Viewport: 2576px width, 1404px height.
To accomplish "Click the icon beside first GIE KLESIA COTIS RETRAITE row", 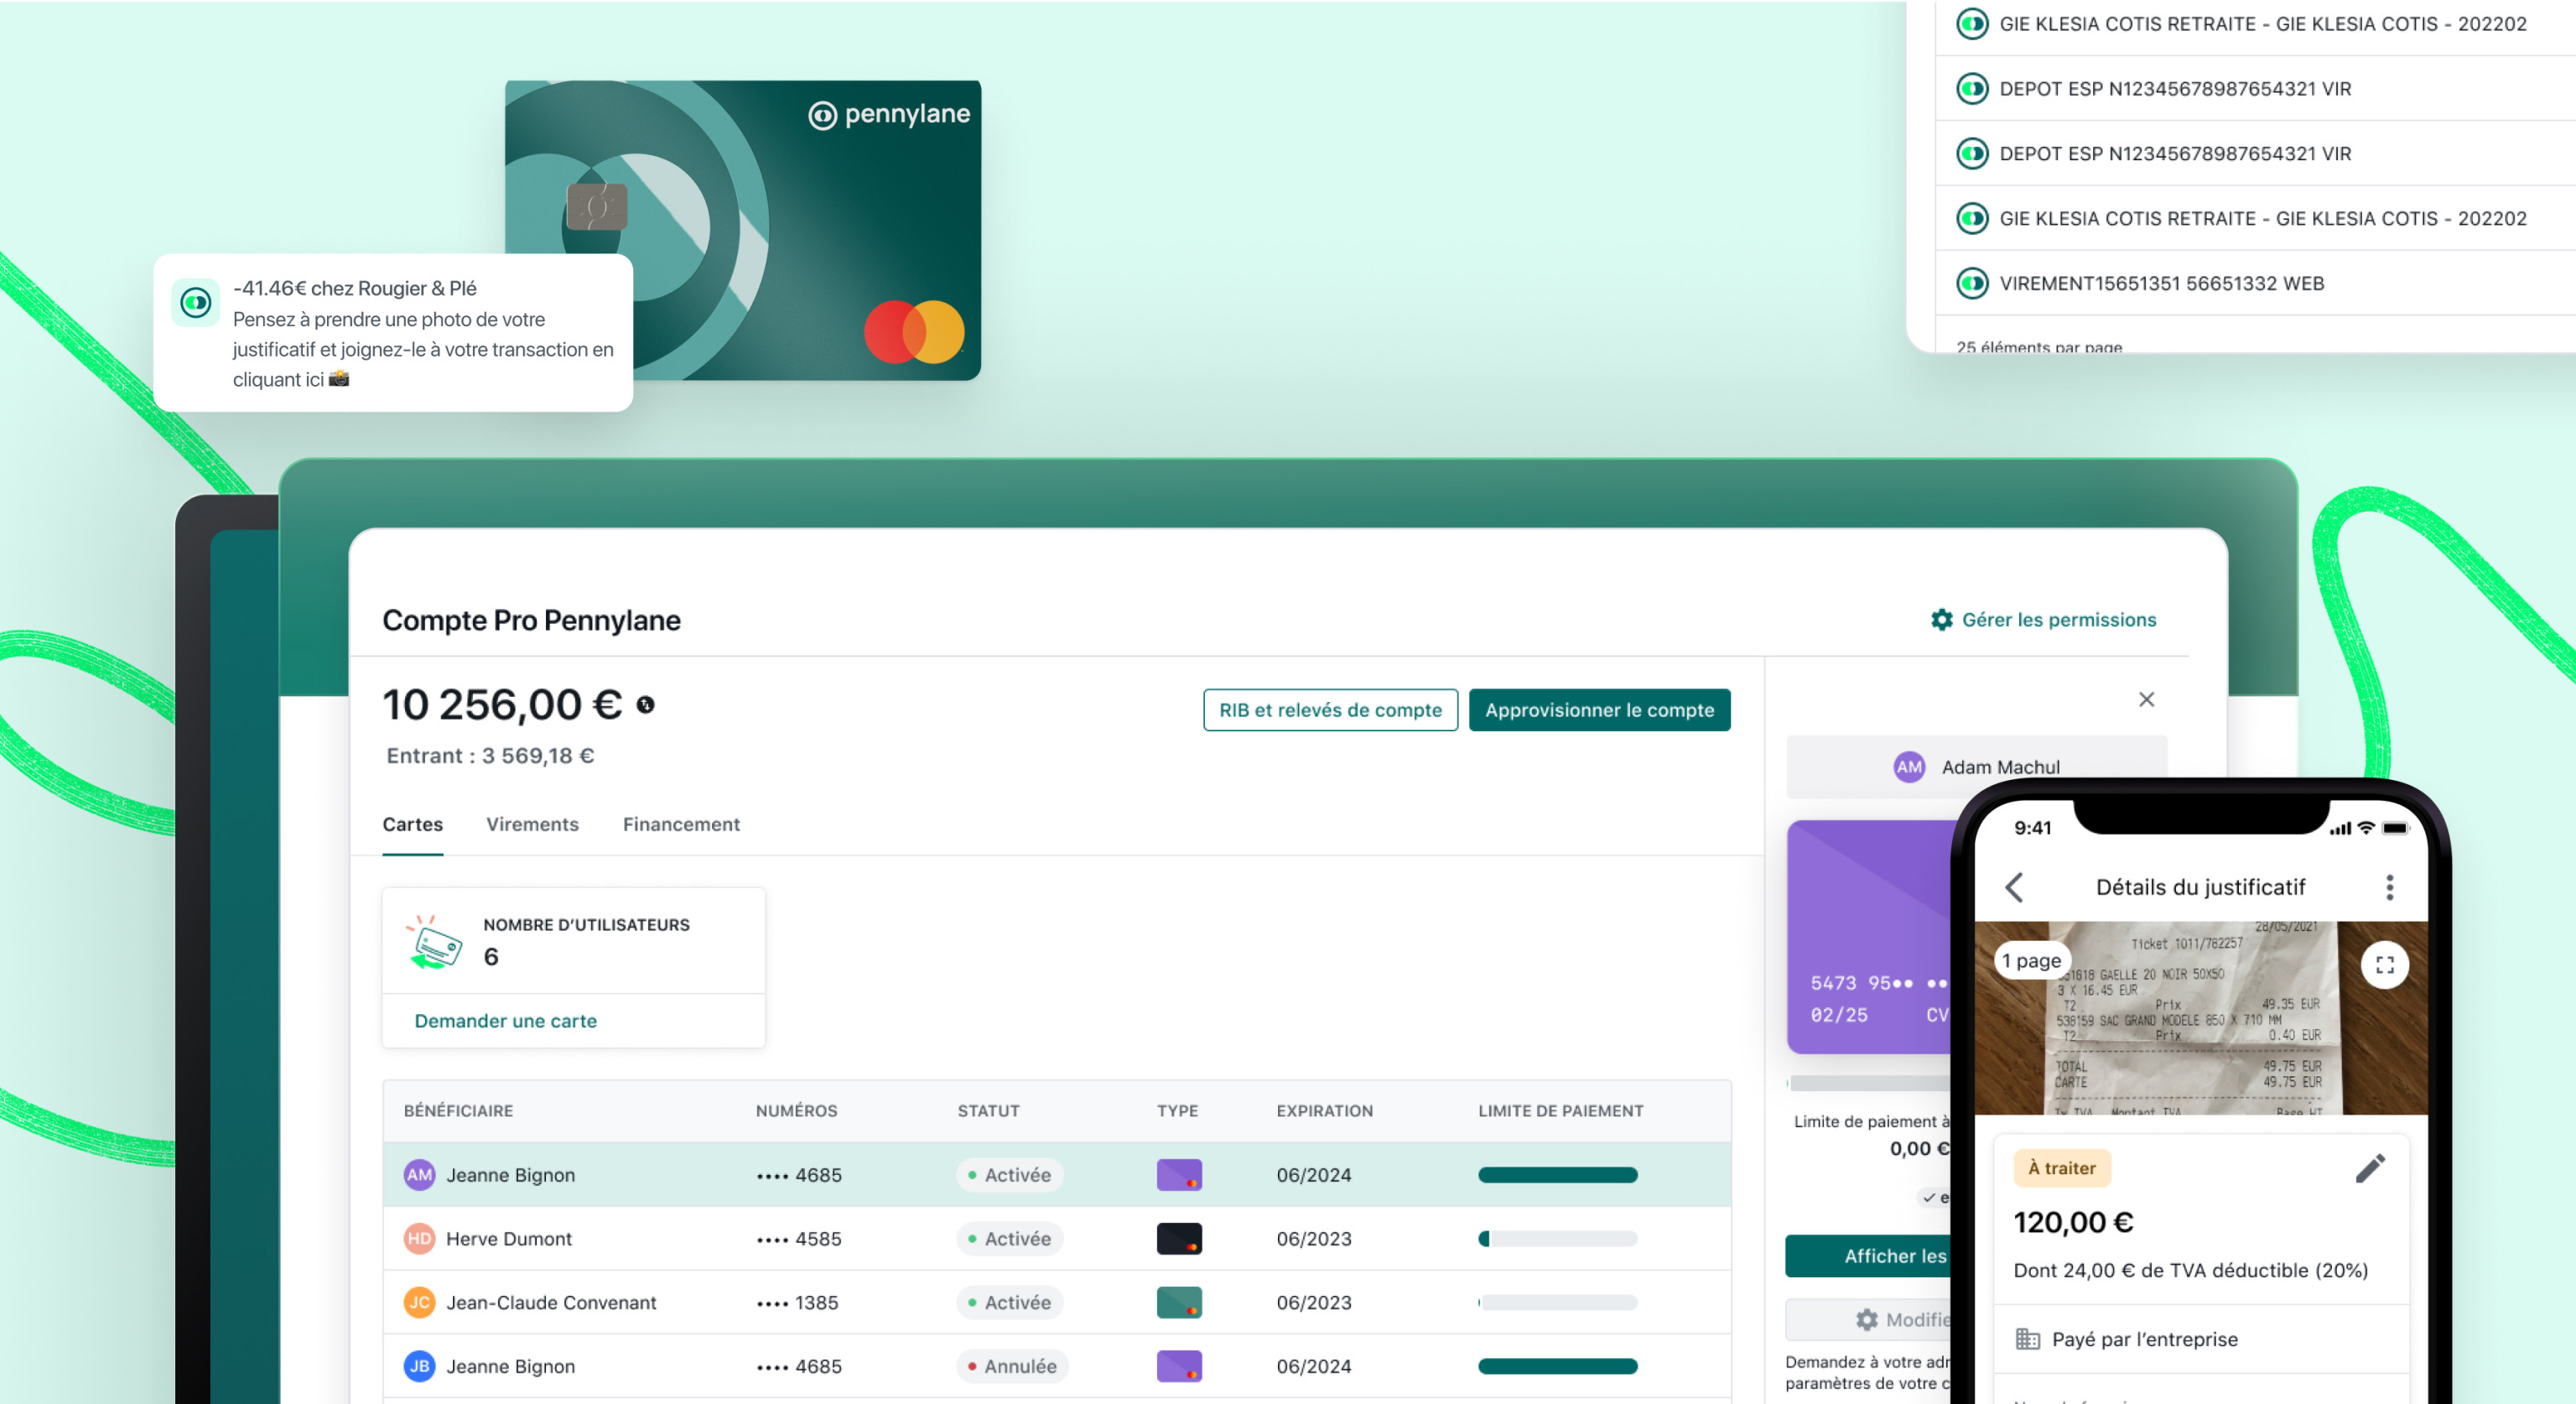I will coord(1972,23).
